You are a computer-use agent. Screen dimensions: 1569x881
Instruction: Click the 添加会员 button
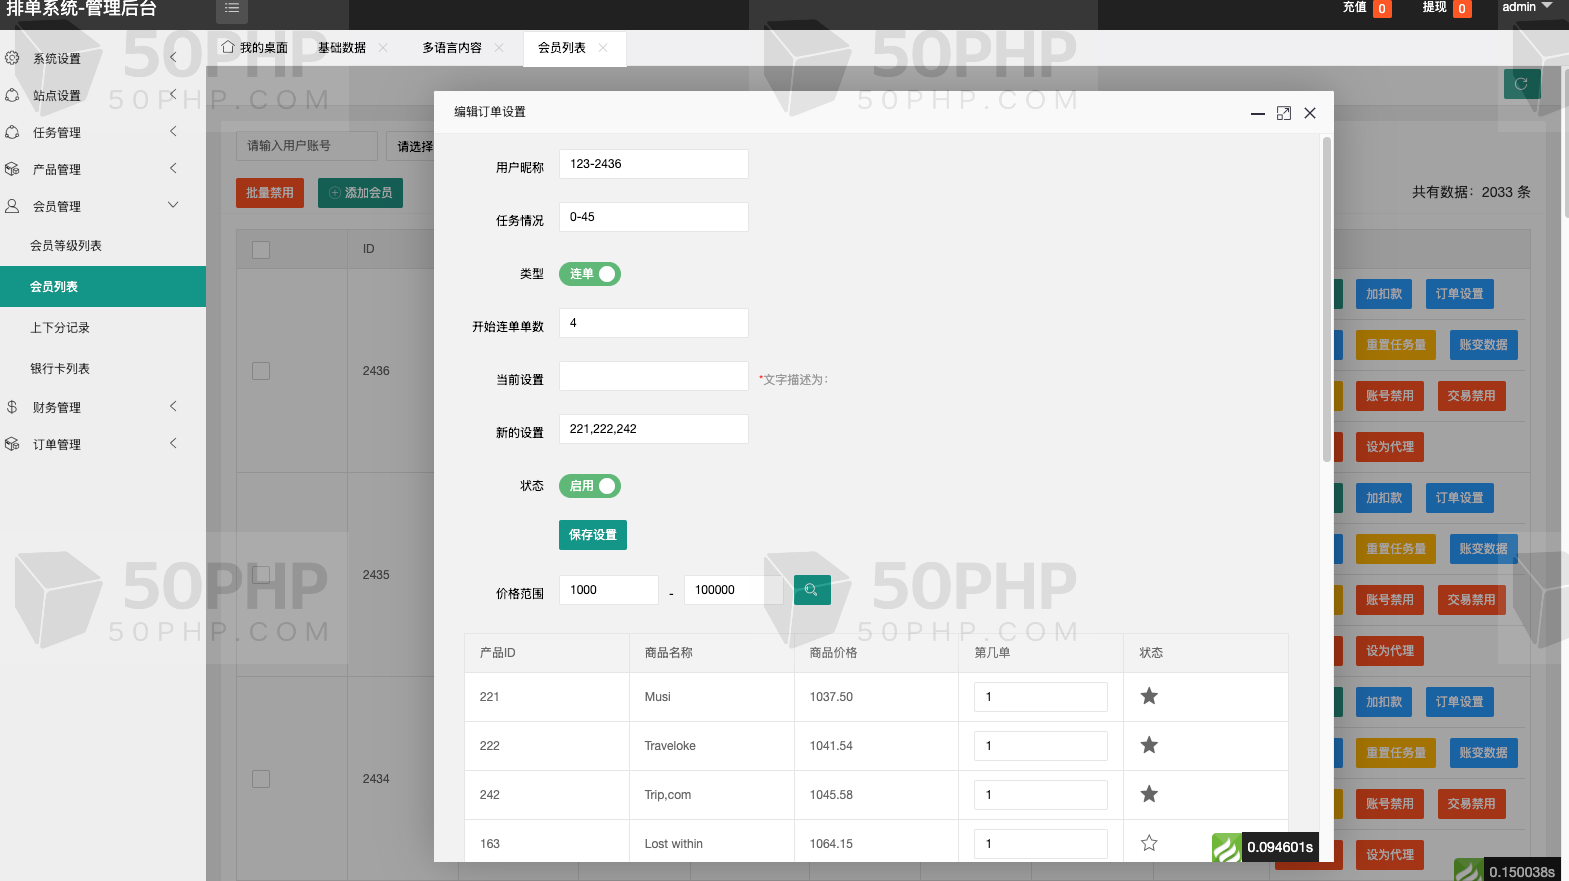[x=360, y=193]
